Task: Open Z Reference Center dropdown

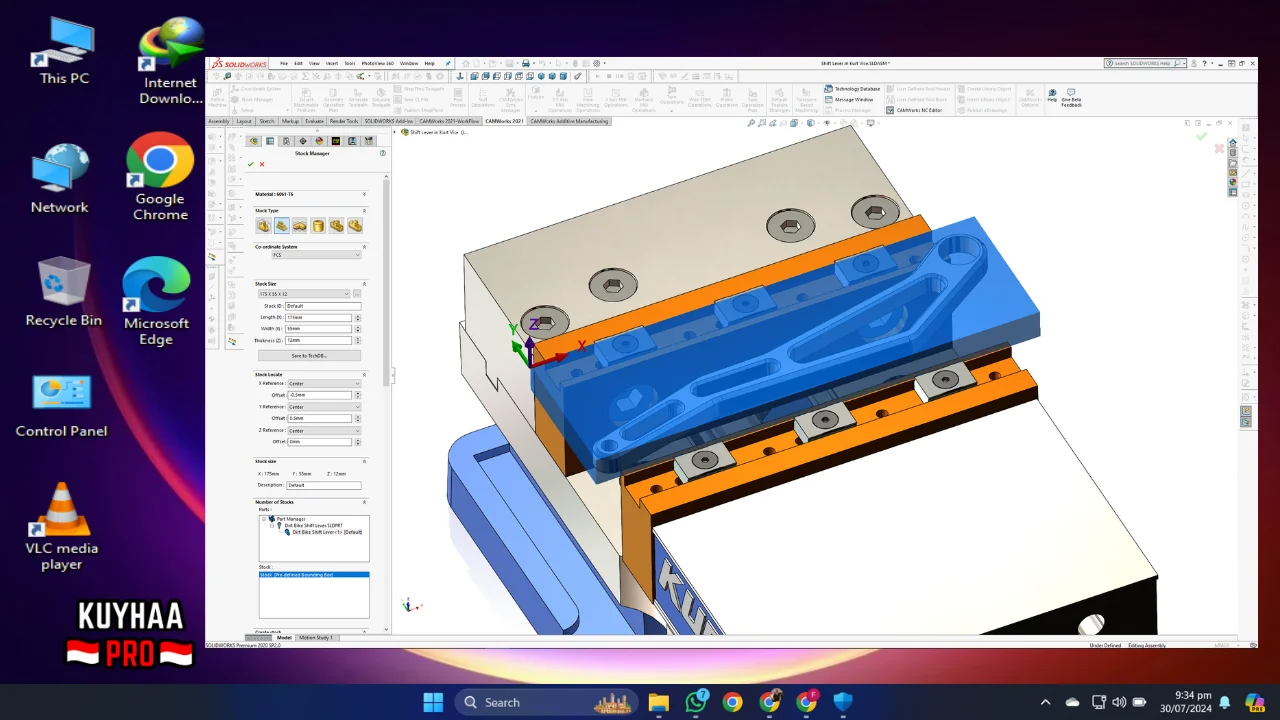Action: pos(324,430)
